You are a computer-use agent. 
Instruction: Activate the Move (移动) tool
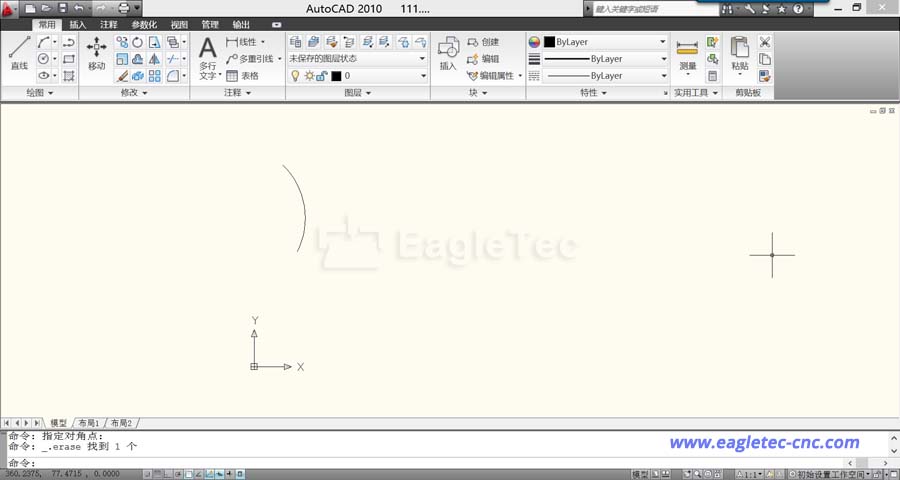(x=96, y=53)
